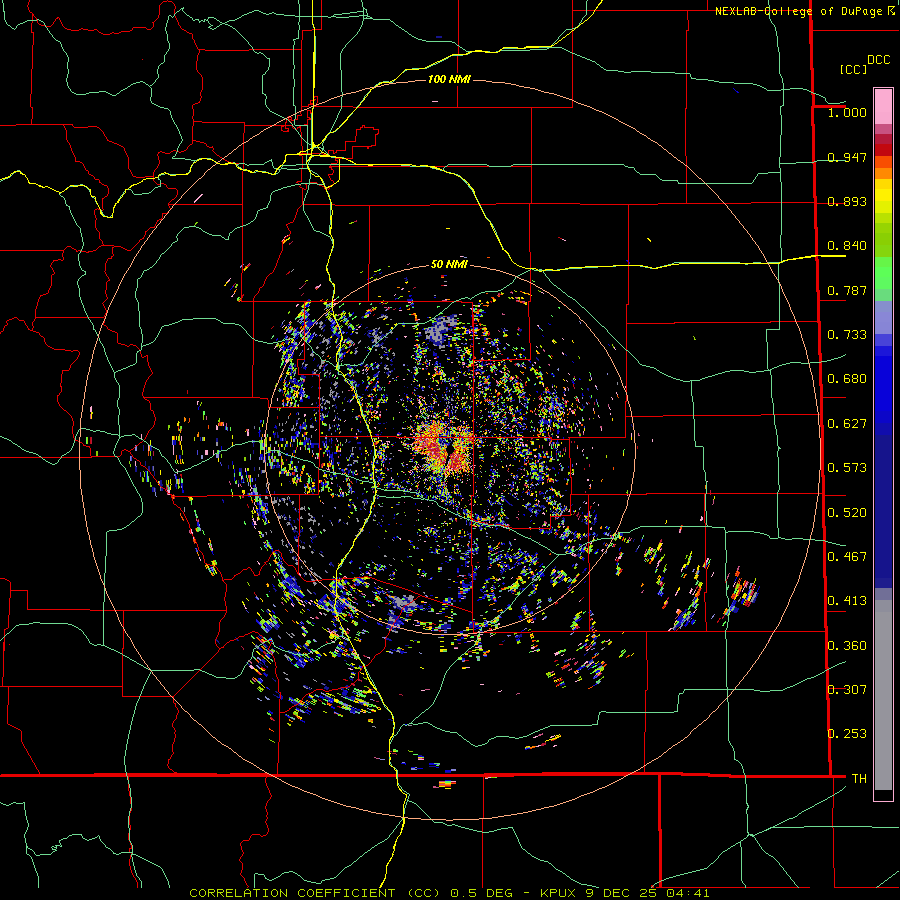Click the 0.680 legend value
This screenshot has width=900, height=900.
coord(847,379)
